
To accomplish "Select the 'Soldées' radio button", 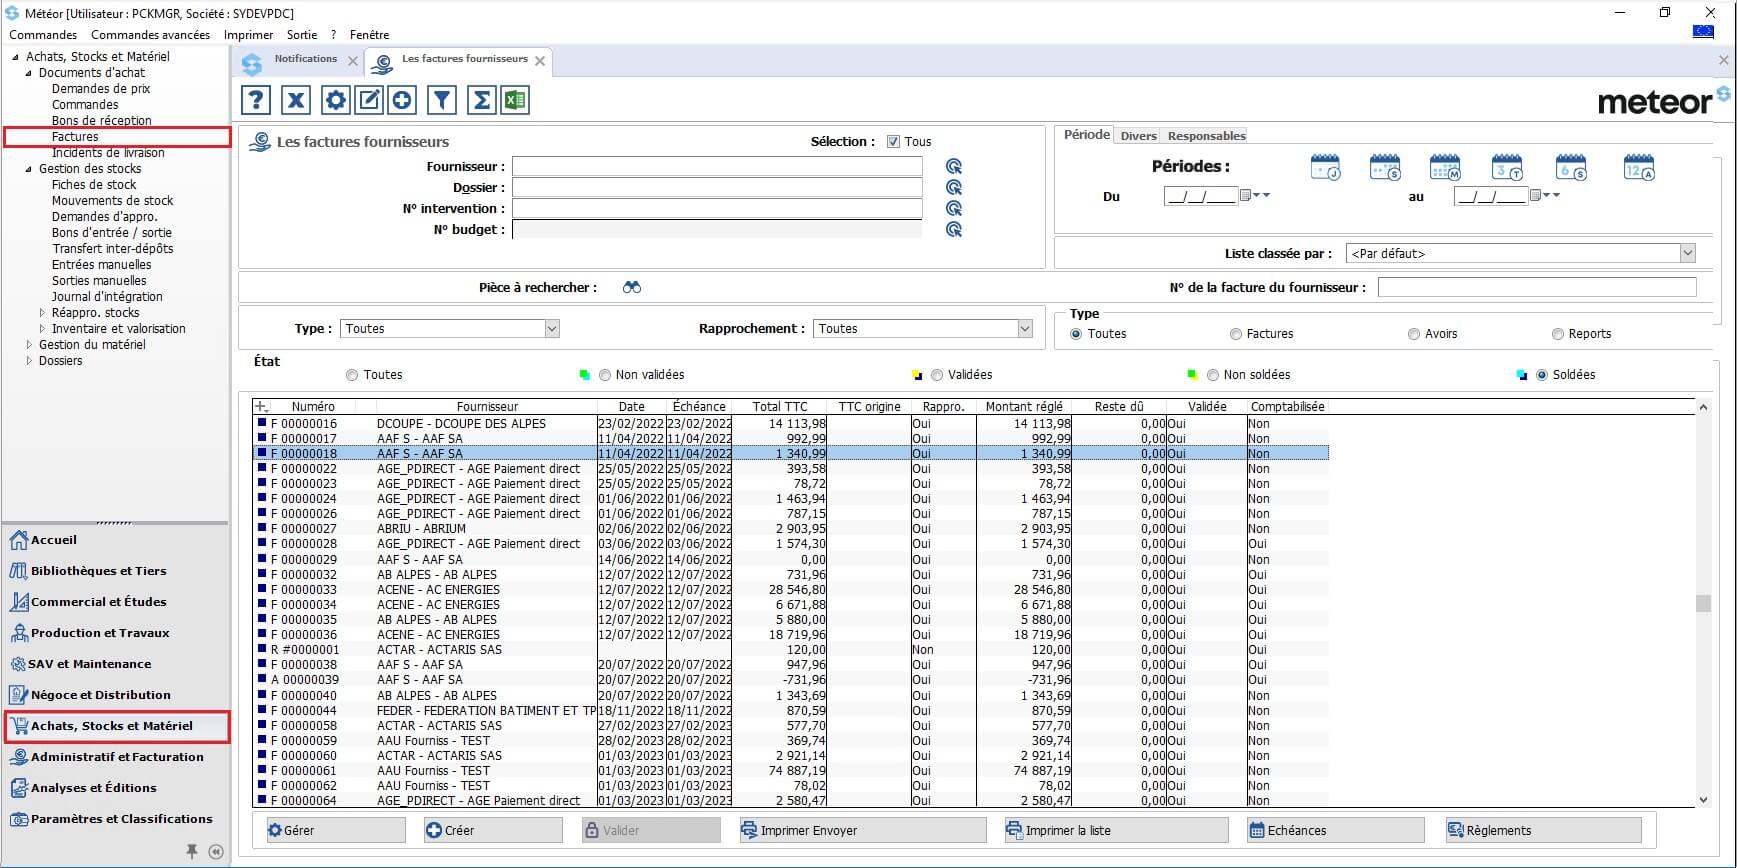I will (1542, 375).
